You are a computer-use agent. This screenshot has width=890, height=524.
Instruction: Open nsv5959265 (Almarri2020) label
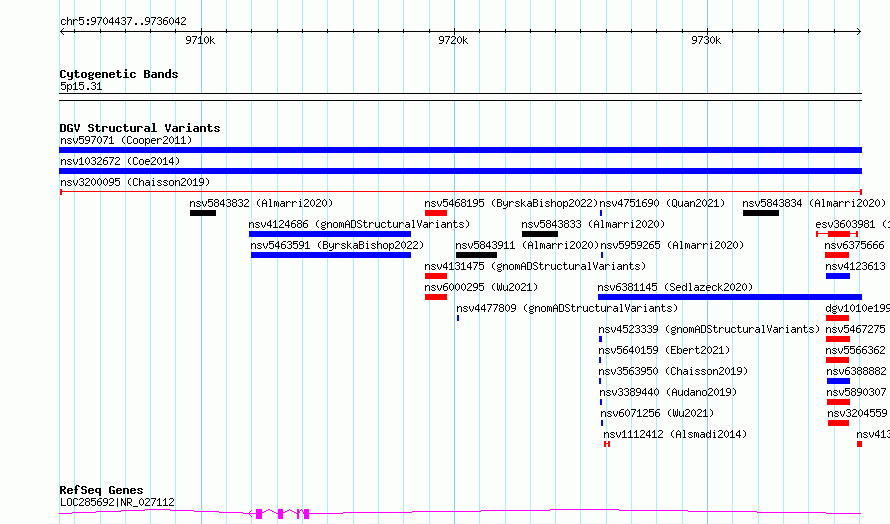click(x=672, y=245)
